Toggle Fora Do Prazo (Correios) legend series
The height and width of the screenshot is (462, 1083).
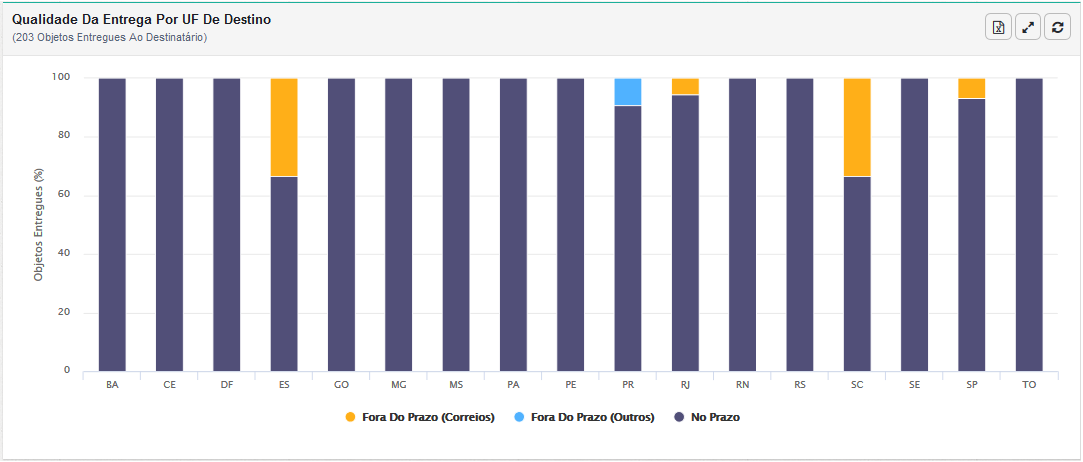click(420, 417)
